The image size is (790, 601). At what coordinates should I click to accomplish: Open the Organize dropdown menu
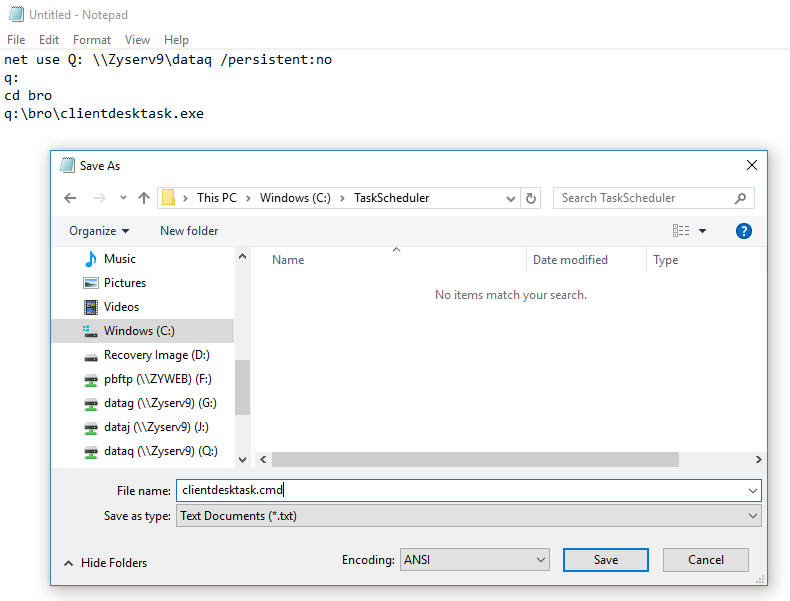coord(99,231)
